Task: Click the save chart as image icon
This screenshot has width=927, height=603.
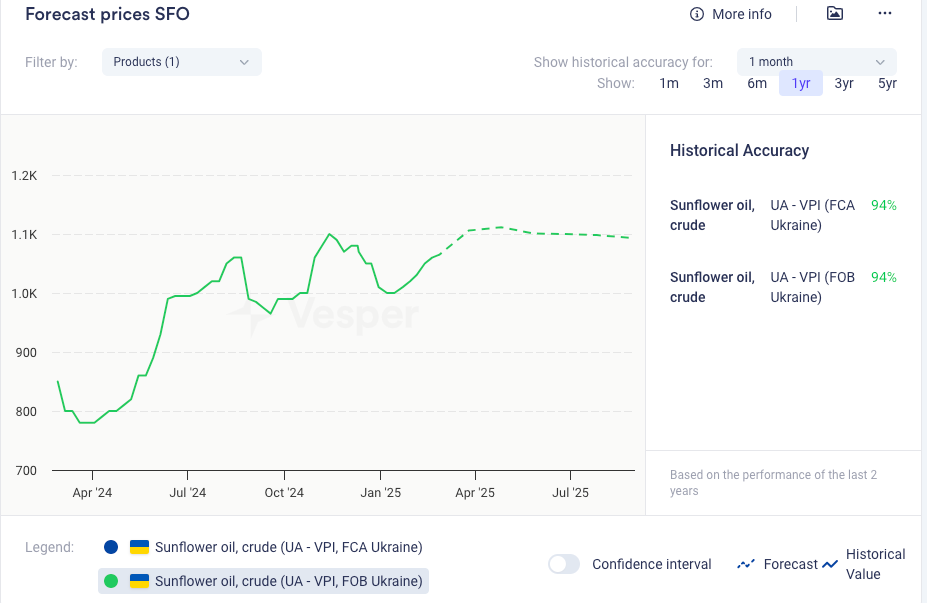Action: tap(834, 13)
